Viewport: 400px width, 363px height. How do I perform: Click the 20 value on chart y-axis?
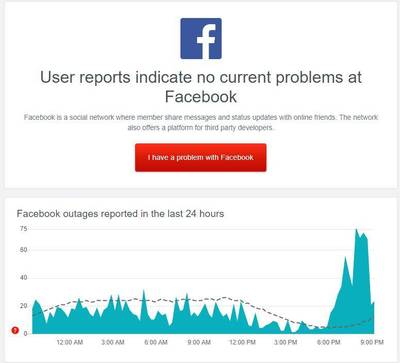(x=23, y=306)
